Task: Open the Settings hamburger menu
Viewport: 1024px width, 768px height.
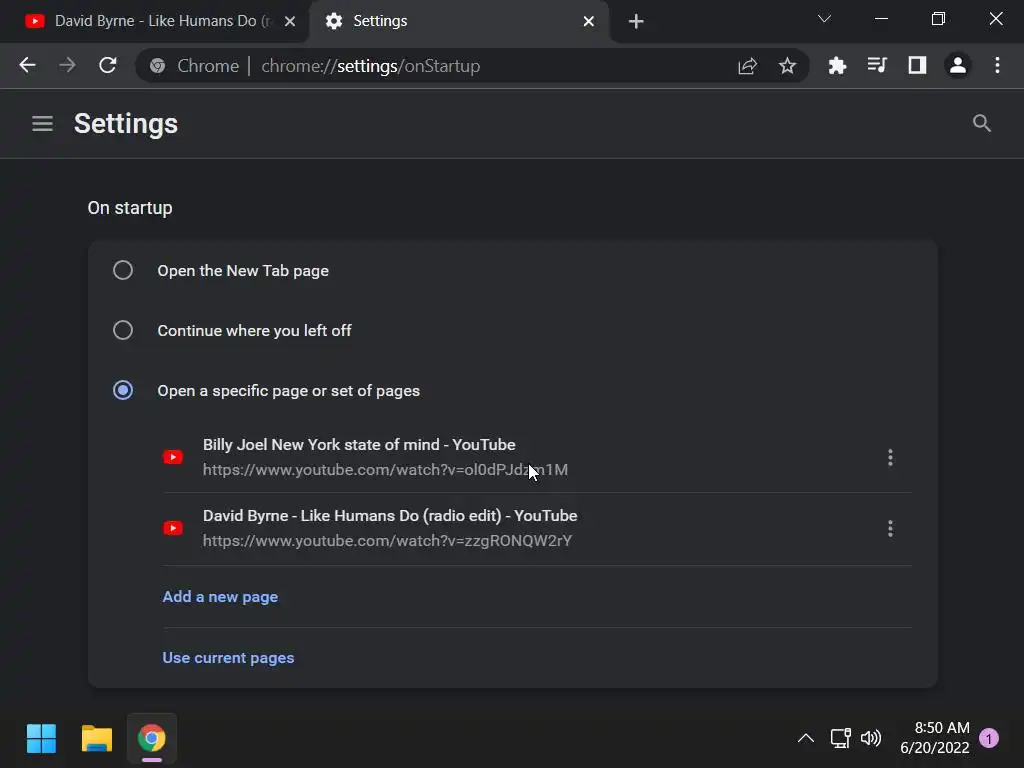Action: [42, 123]
